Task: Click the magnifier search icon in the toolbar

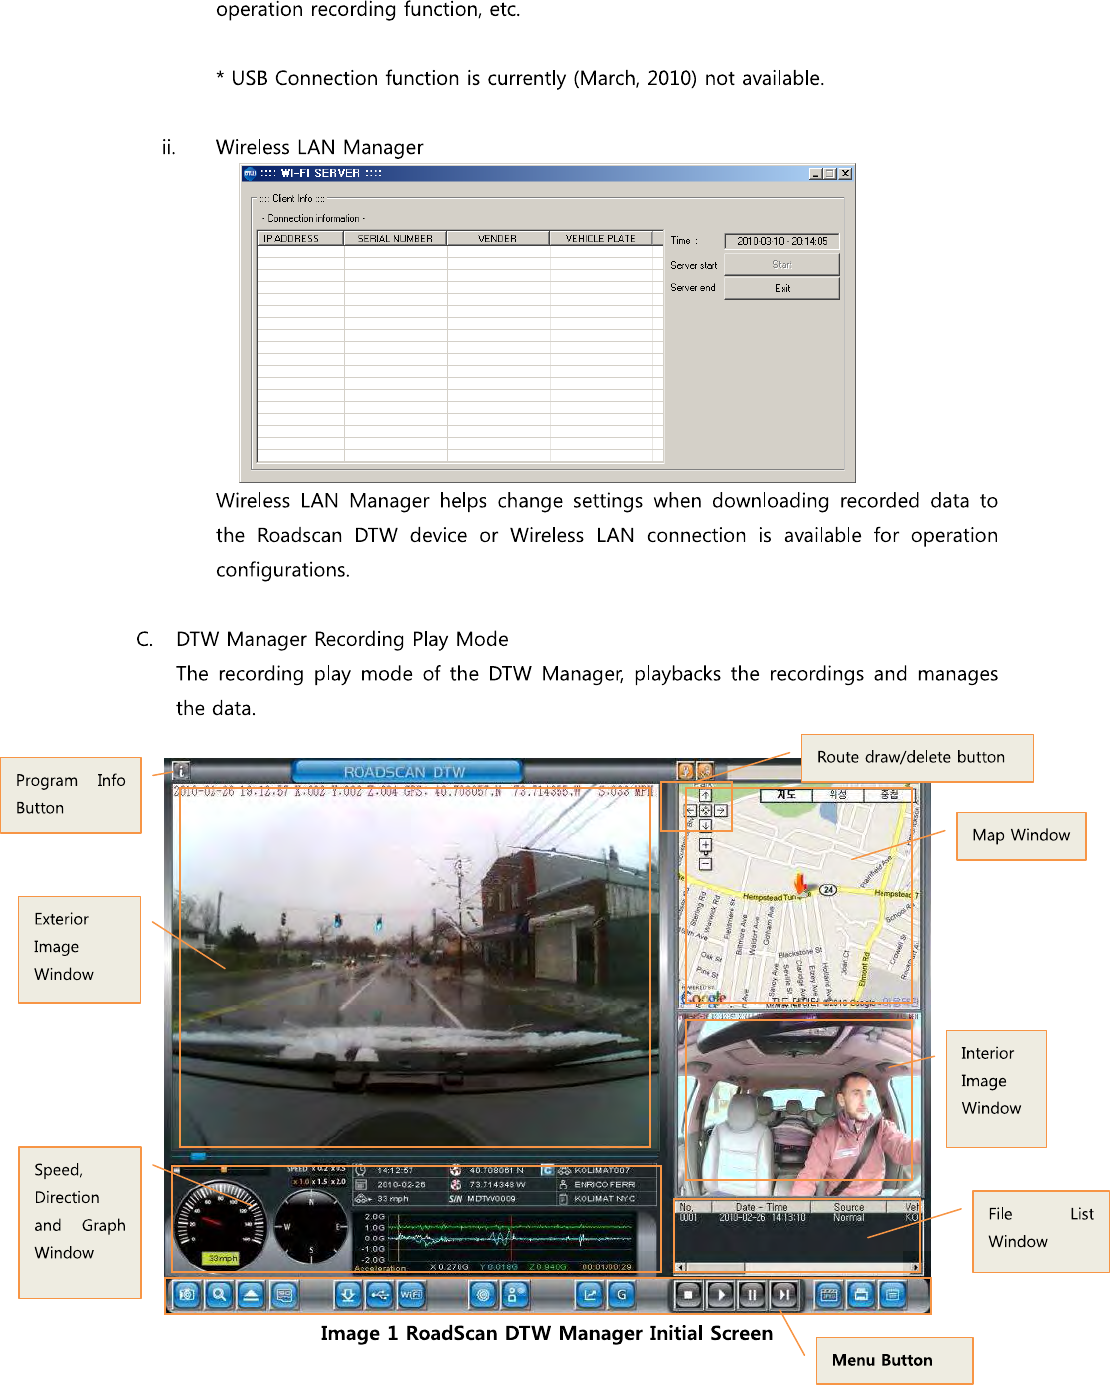Action: click(x=219, y=1295)
